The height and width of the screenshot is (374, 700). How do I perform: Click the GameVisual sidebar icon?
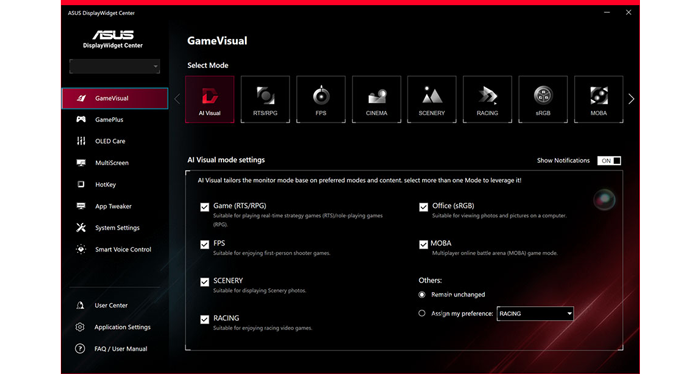click(81, 98)
